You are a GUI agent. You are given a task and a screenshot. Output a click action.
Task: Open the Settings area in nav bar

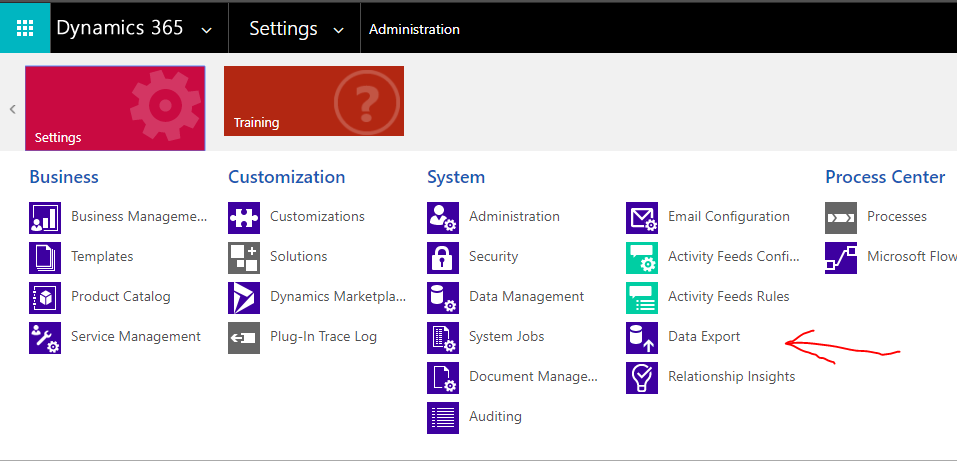pyautogui.click(x=283, y=29)
